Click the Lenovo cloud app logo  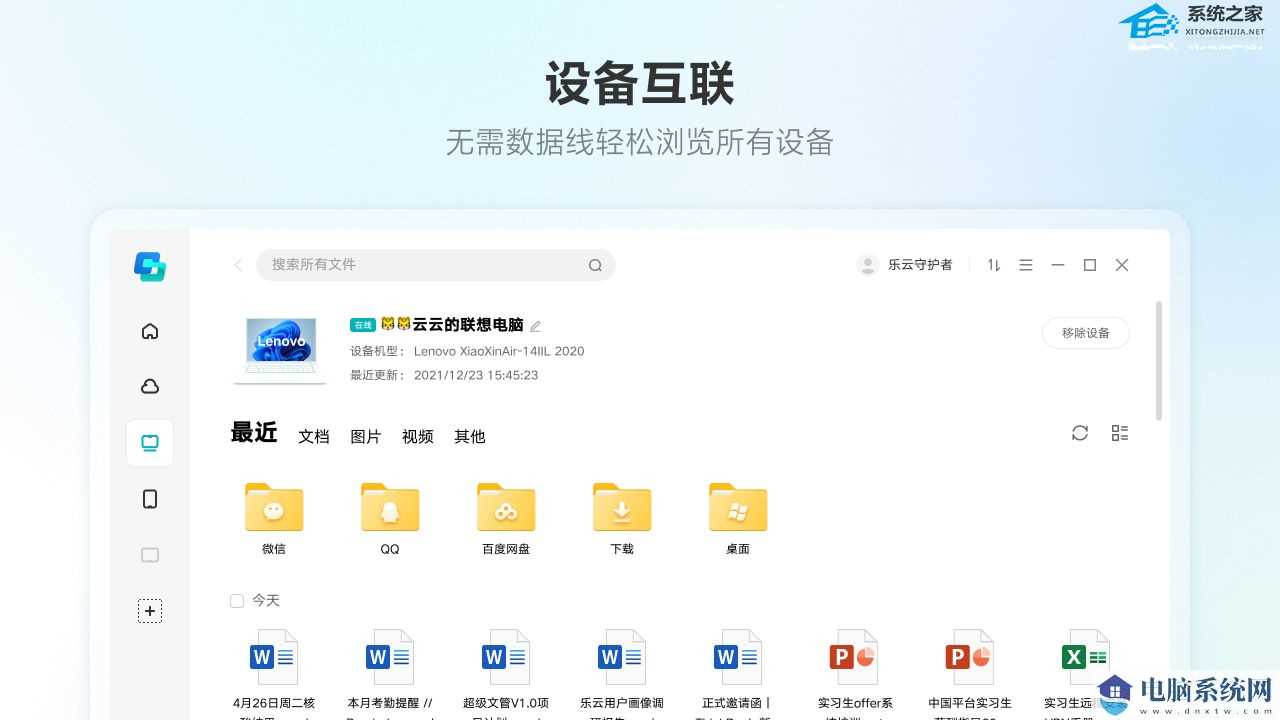pos(150,266)
